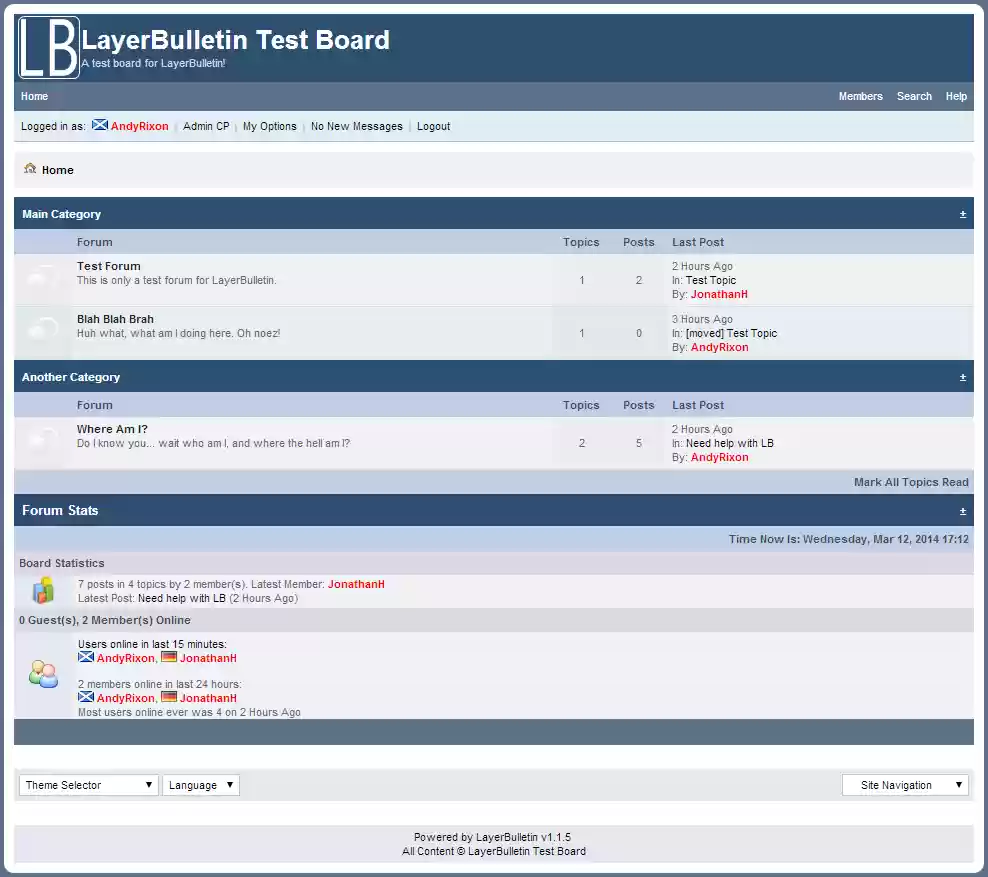Click the German flag beside JonathanH in online users
Viewport: 988px width, 877px height.
pos(170,658)
